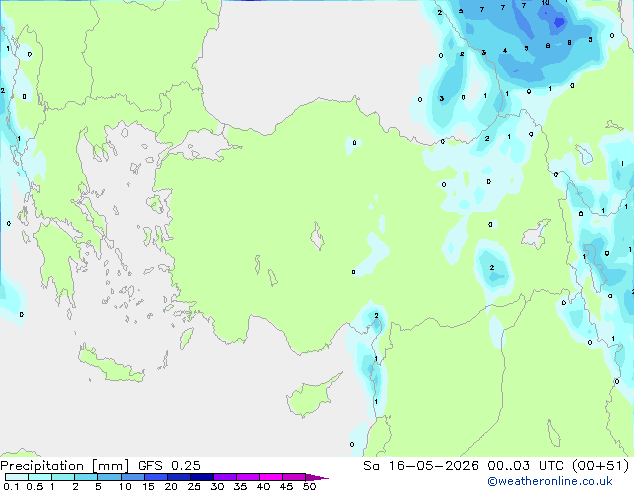Click the 'Precipitation [mm]' map title

pyautogui.click(x=65, y=466)
